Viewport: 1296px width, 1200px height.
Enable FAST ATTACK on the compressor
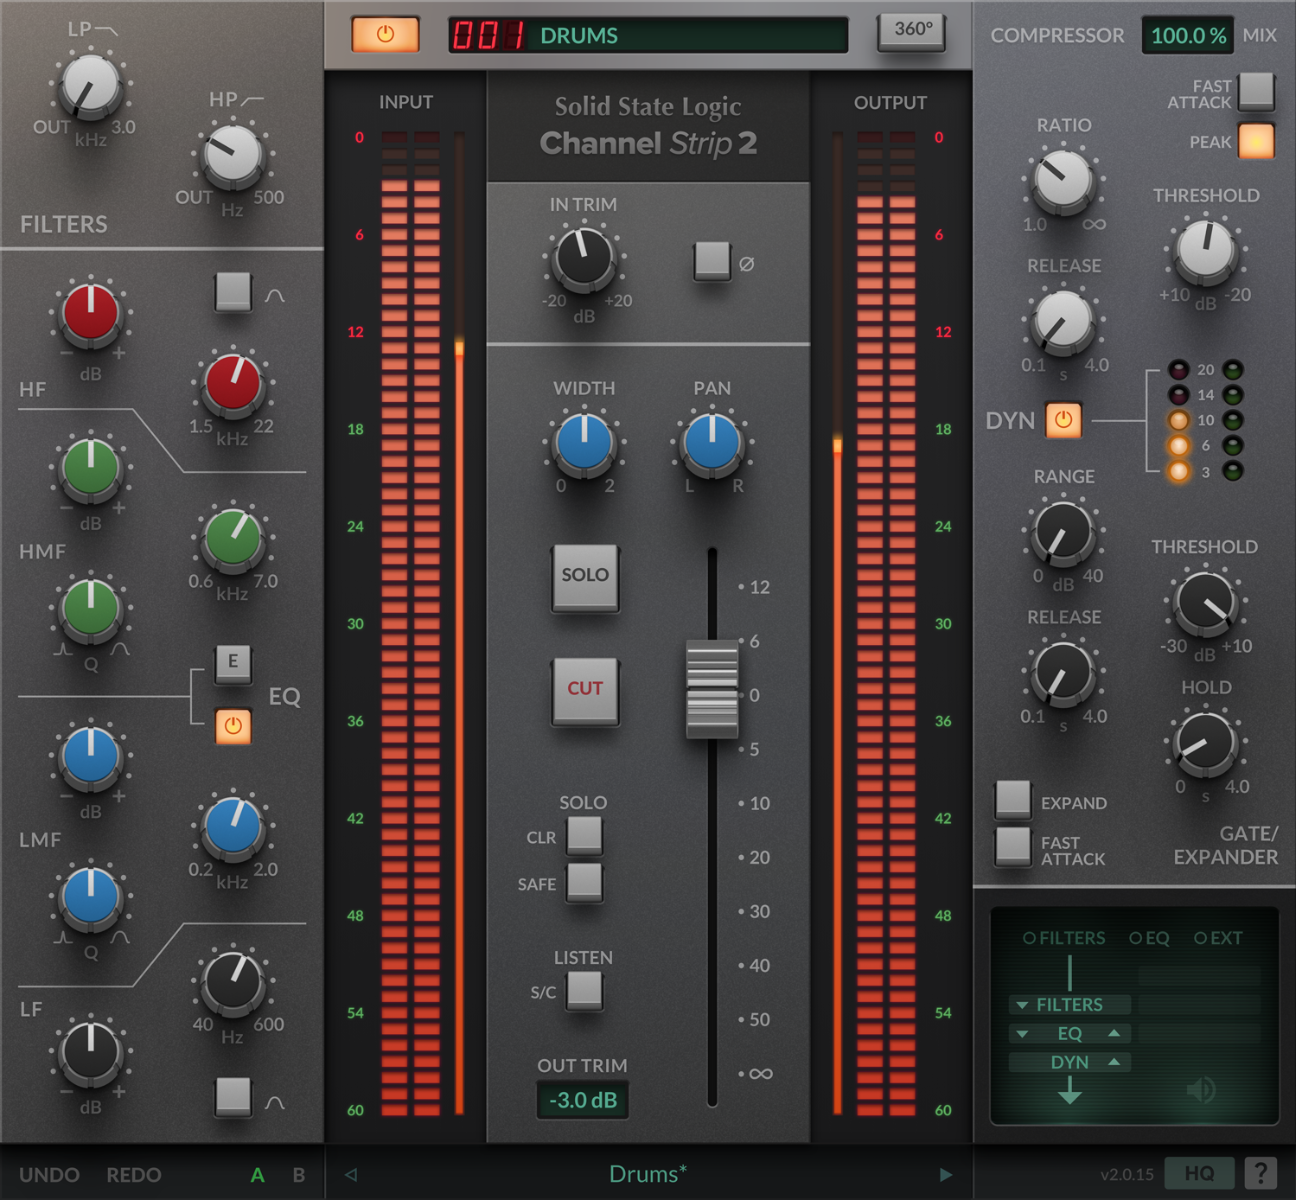point(1257,91)
